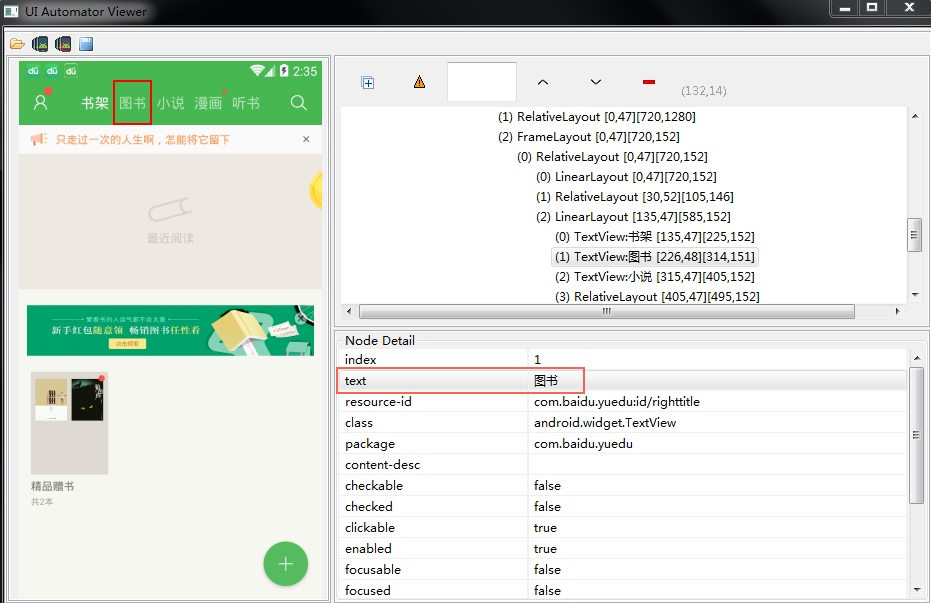Click the Node Detail vertical scrollbar thumb
931x603 pixels.
[x=917, y=435]
